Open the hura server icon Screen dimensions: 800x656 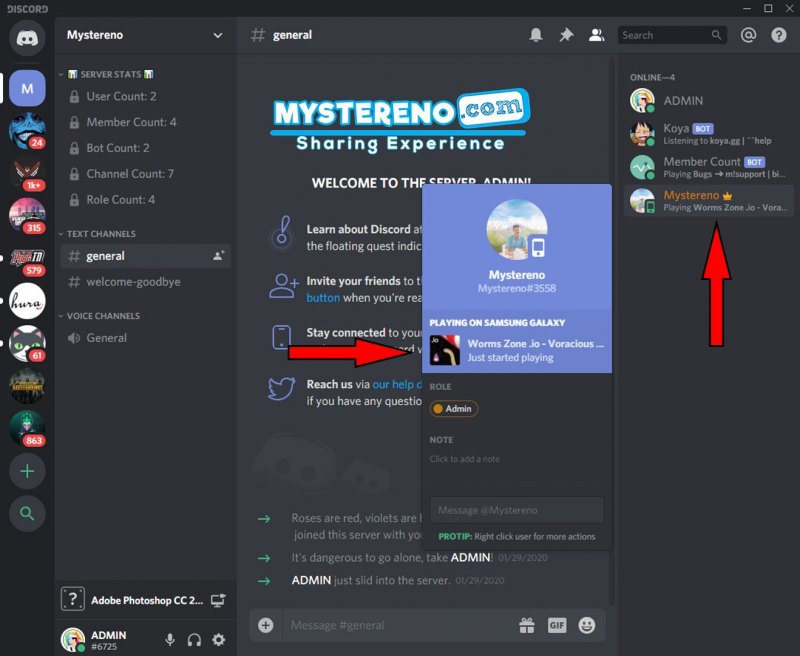click(x=27, y=301)
